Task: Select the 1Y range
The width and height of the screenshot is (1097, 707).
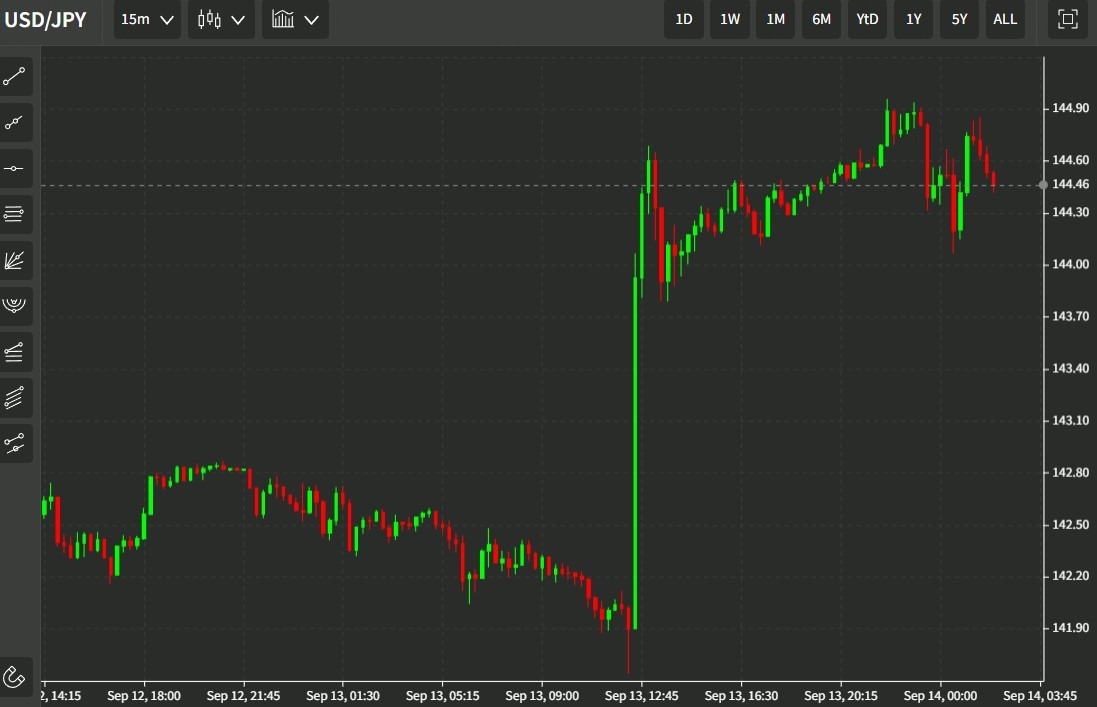Action: pos(914,19)
